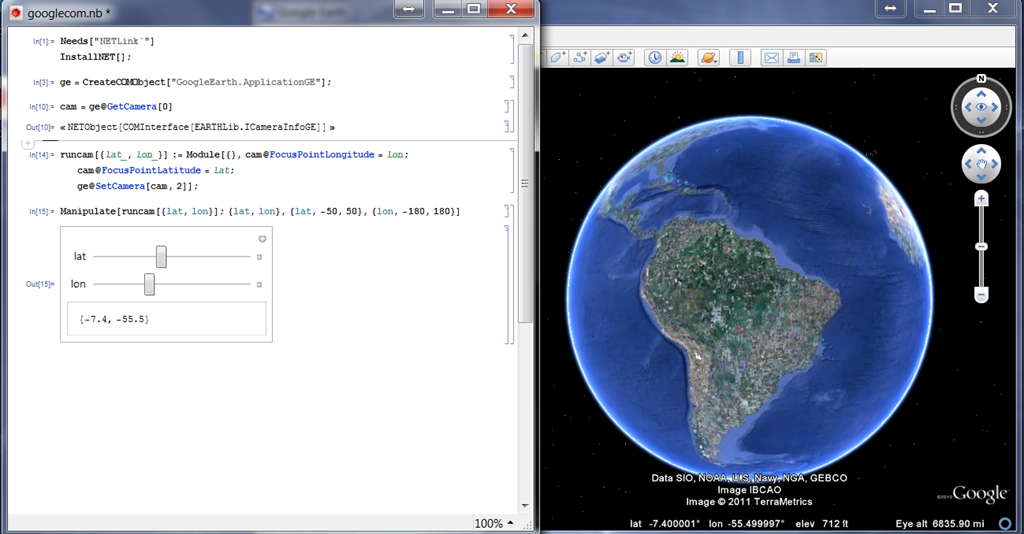This screenshot has height=534, width=1024.
Task: Expand lat slider controls with the plus box
Action: pos(259,257)
